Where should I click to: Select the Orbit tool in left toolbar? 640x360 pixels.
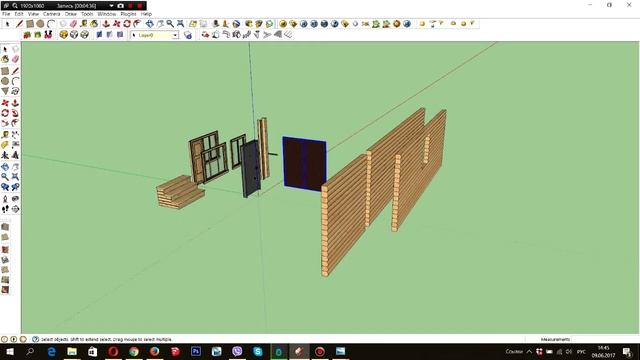tap(5, 167)
